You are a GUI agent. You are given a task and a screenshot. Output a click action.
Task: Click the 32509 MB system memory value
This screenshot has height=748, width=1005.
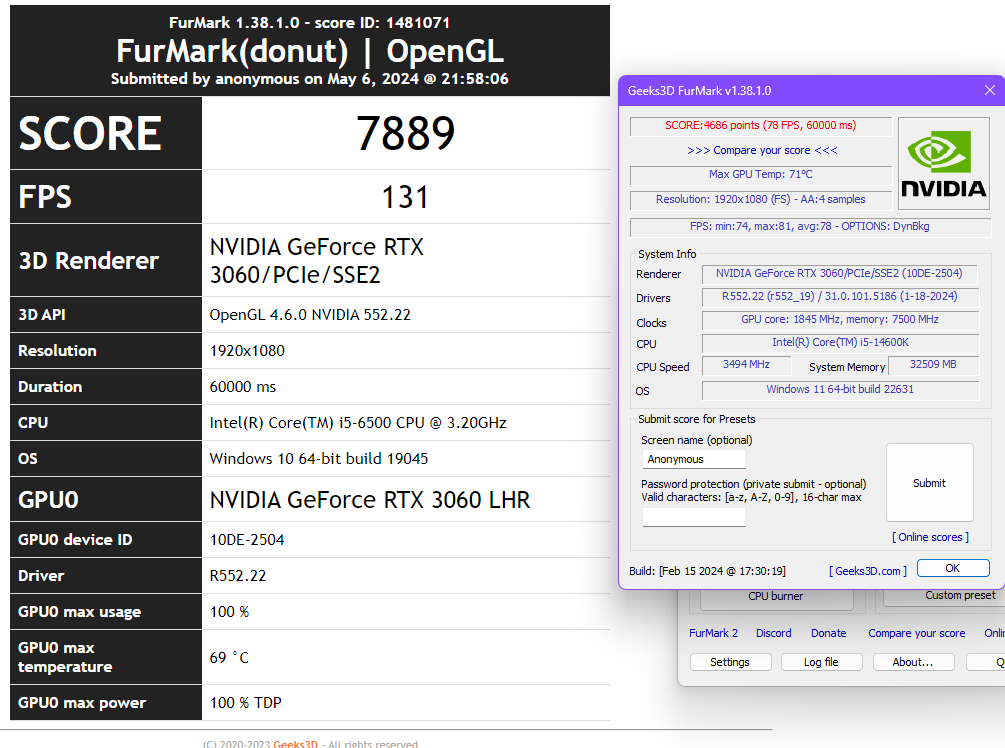(933, 365)
